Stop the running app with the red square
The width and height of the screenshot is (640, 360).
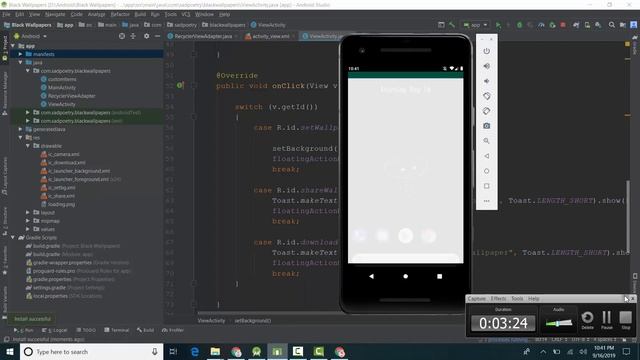[x=563, y=25]
